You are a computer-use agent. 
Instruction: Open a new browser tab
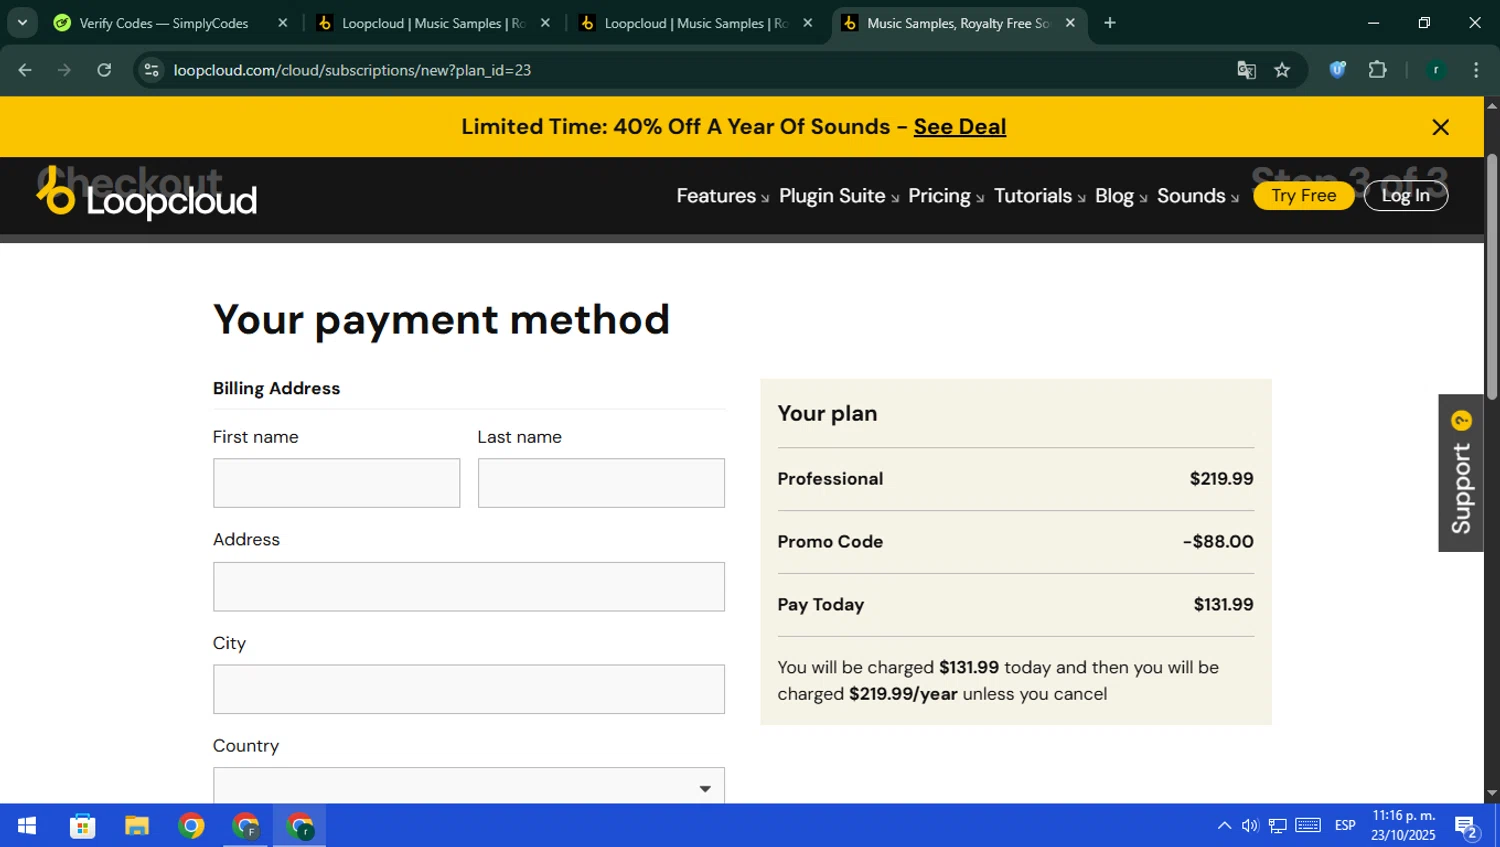[x=1110, y=23]
